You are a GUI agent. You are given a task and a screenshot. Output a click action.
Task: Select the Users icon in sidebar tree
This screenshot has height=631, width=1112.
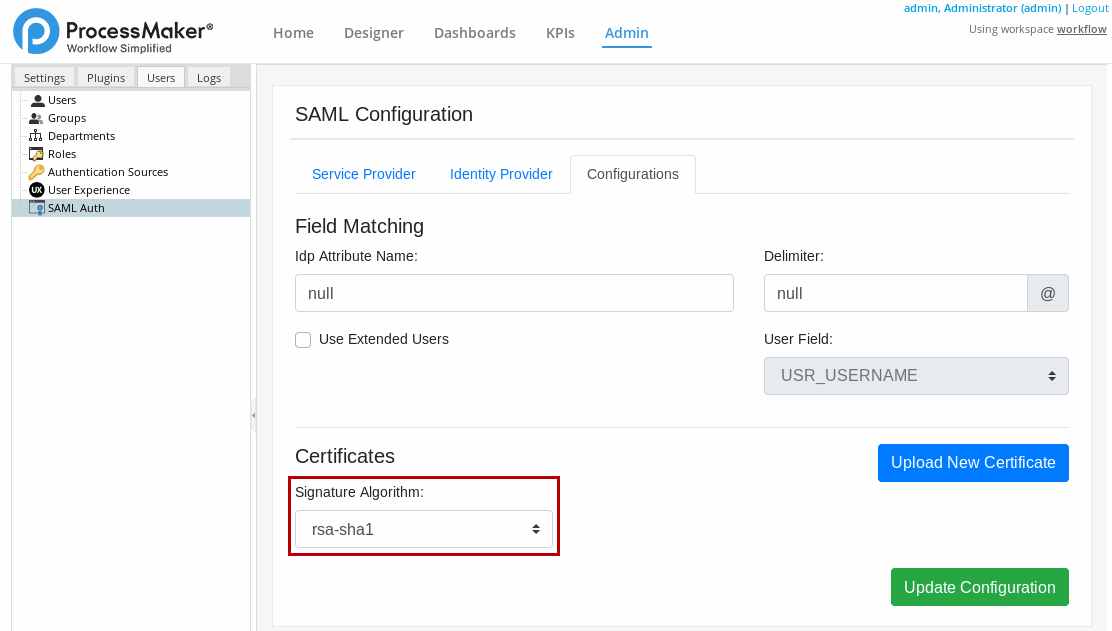[x=37, y=100]
